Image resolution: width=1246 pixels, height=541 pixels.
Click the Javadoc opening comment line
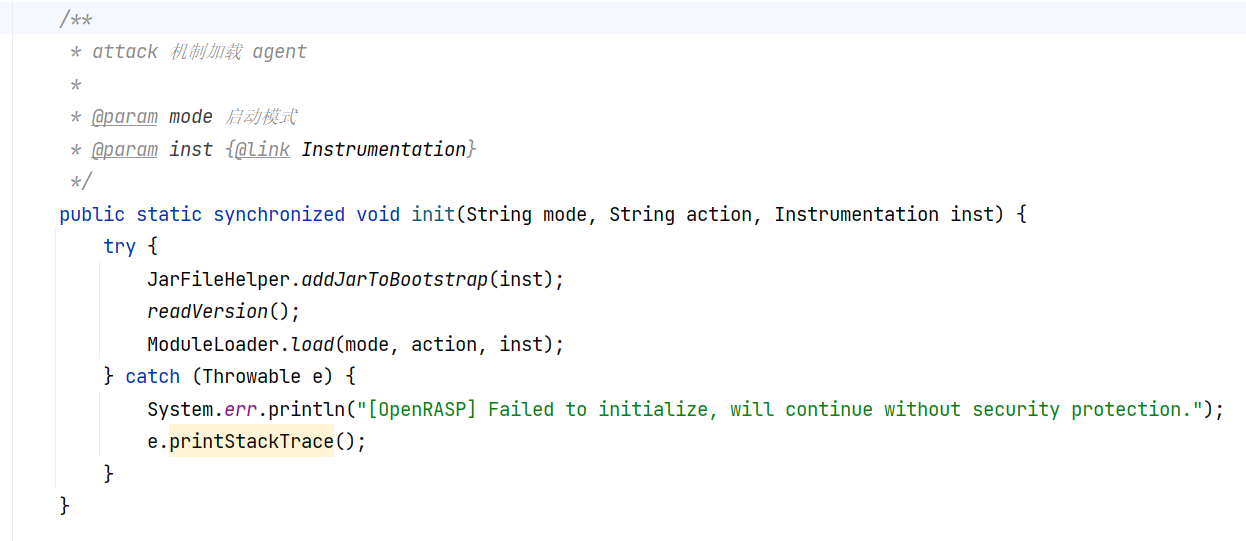(x=76, y=19)
